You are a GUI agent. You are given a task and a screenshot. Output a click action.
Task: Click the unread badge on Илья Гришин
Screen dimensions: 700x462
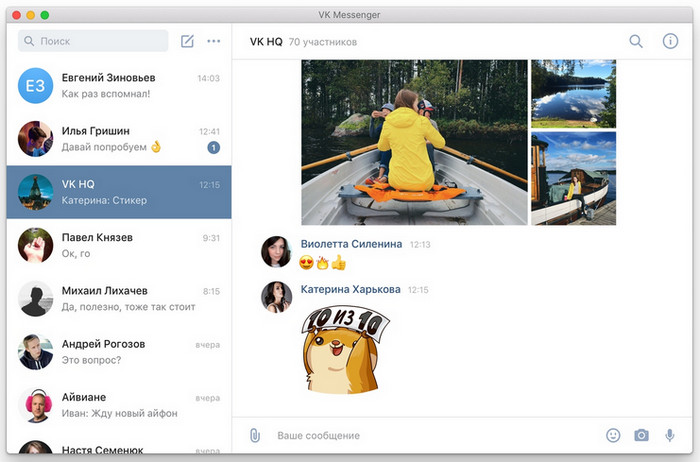coord(213,148)
